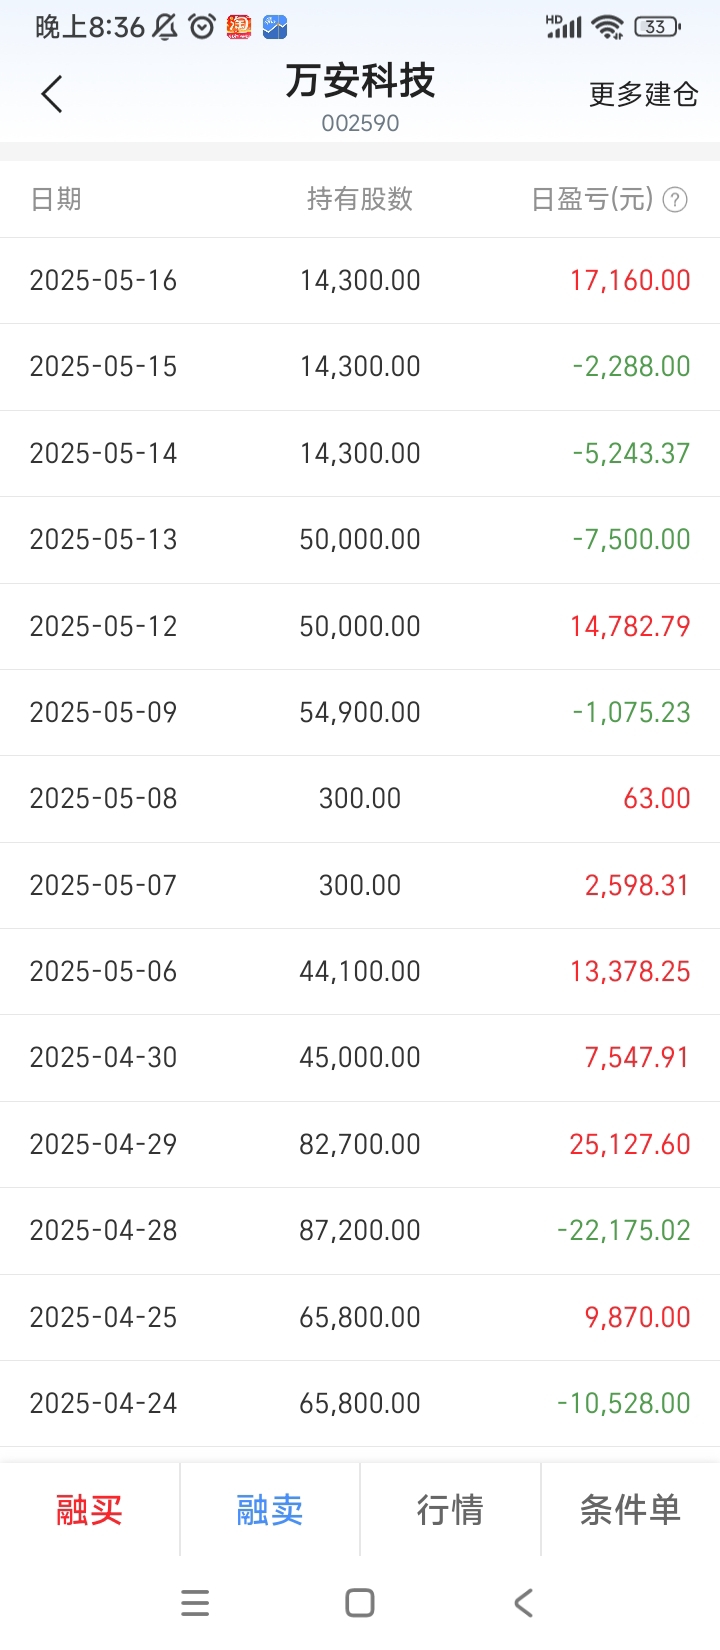Tap the alarm clock status icon
Screen dimensions: 720x1650
coord(202,27)
